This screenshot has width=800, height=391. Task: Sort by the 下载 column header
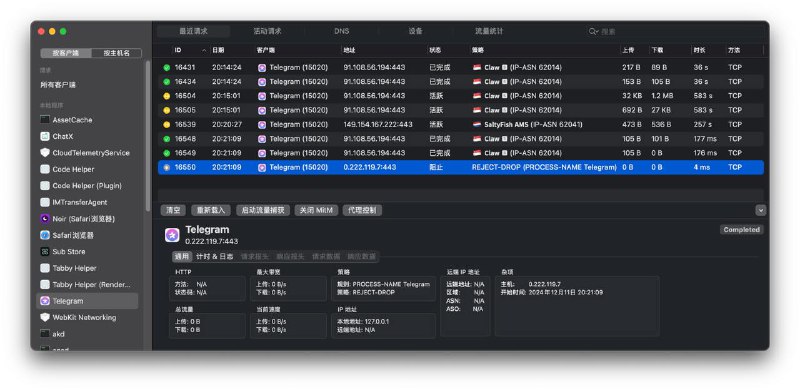point(657,51)
